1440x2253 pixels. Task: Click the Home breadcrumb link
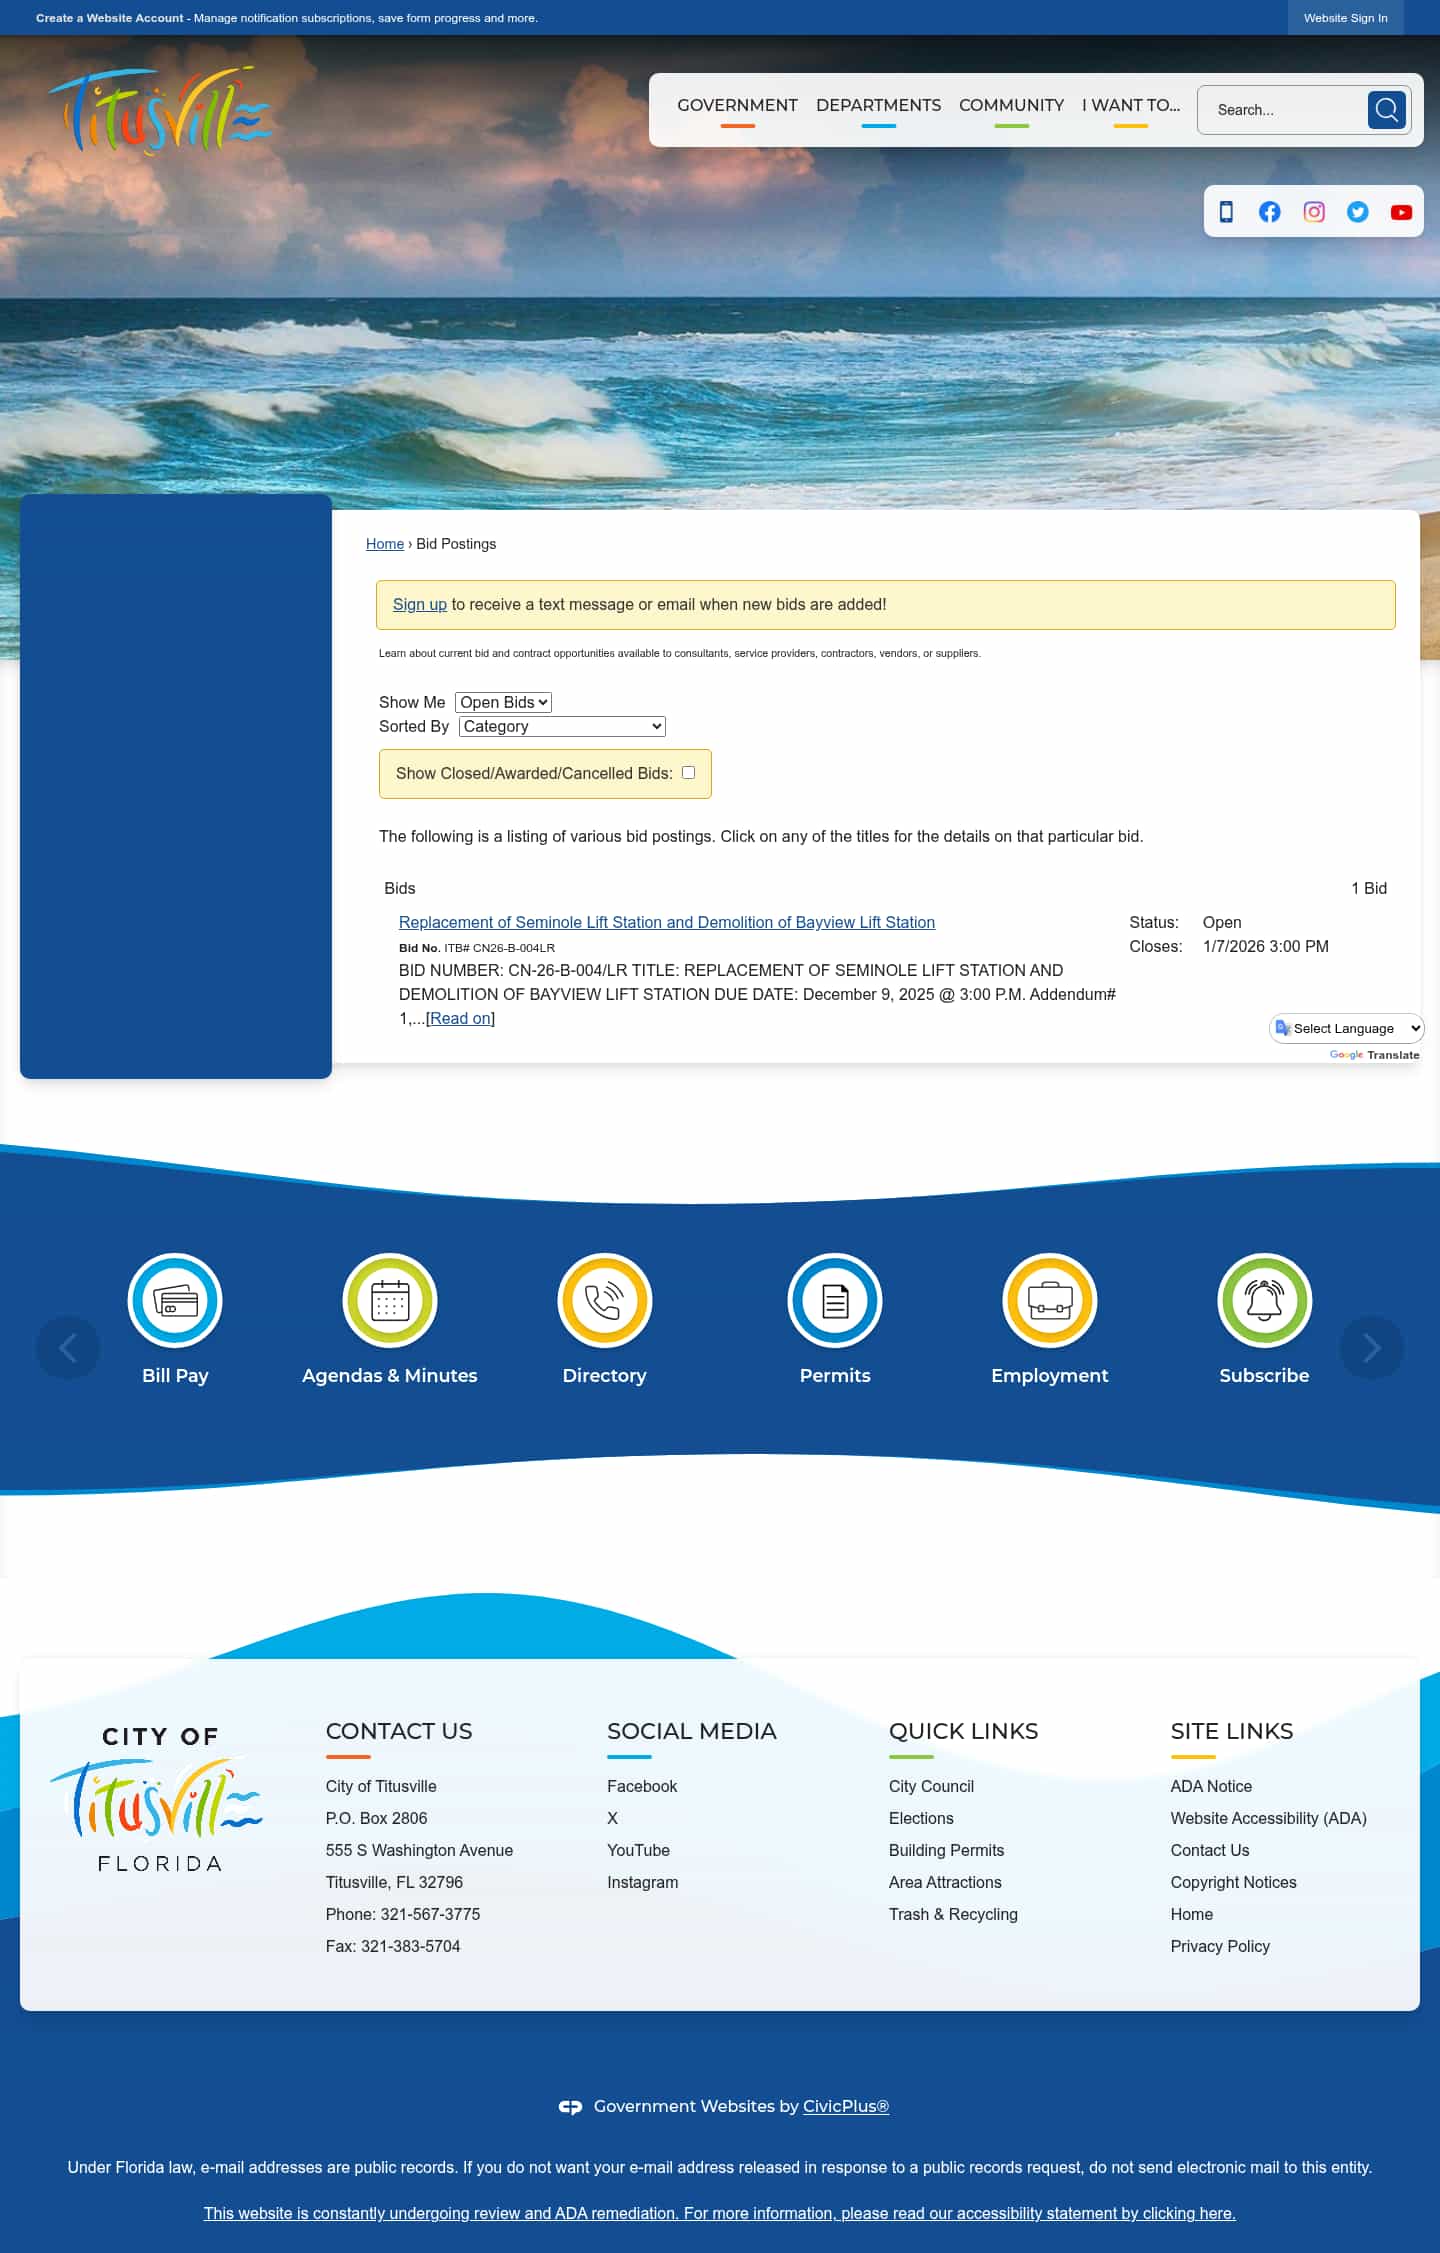pyautogui.click(x=385, y=544)
